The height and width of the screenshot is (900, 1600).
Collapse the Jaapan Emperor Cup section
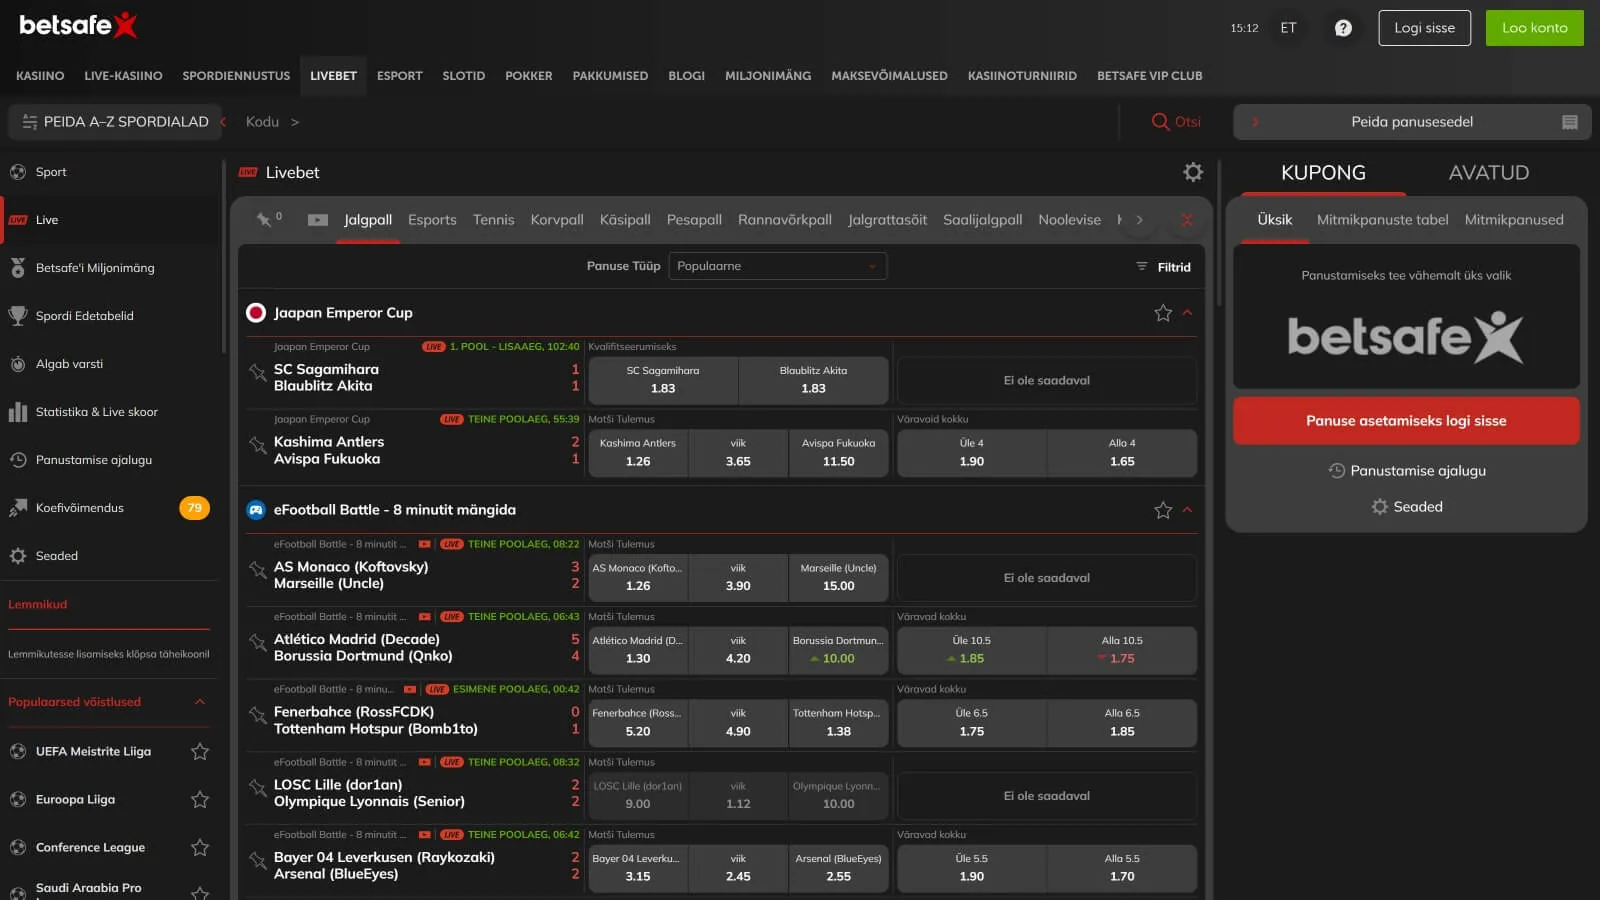1188,313
